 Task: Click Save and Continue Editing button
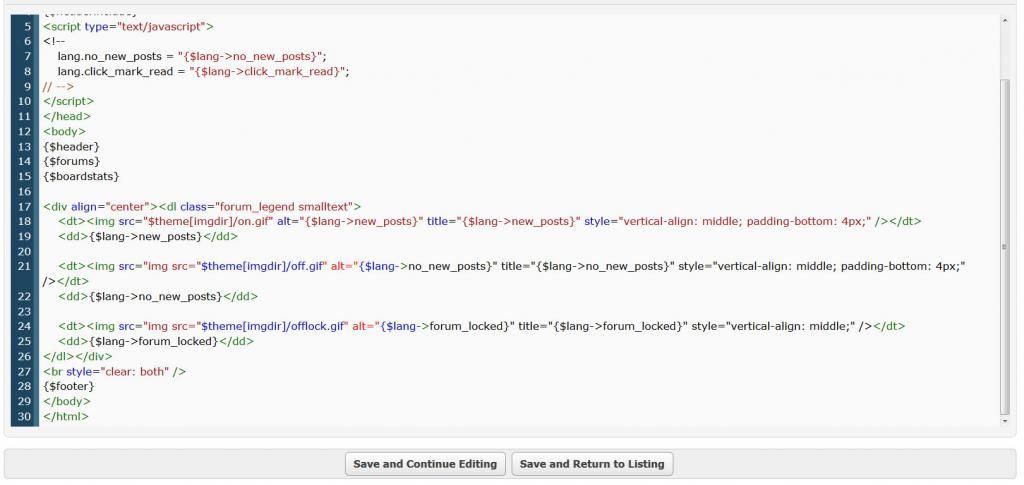425,464
